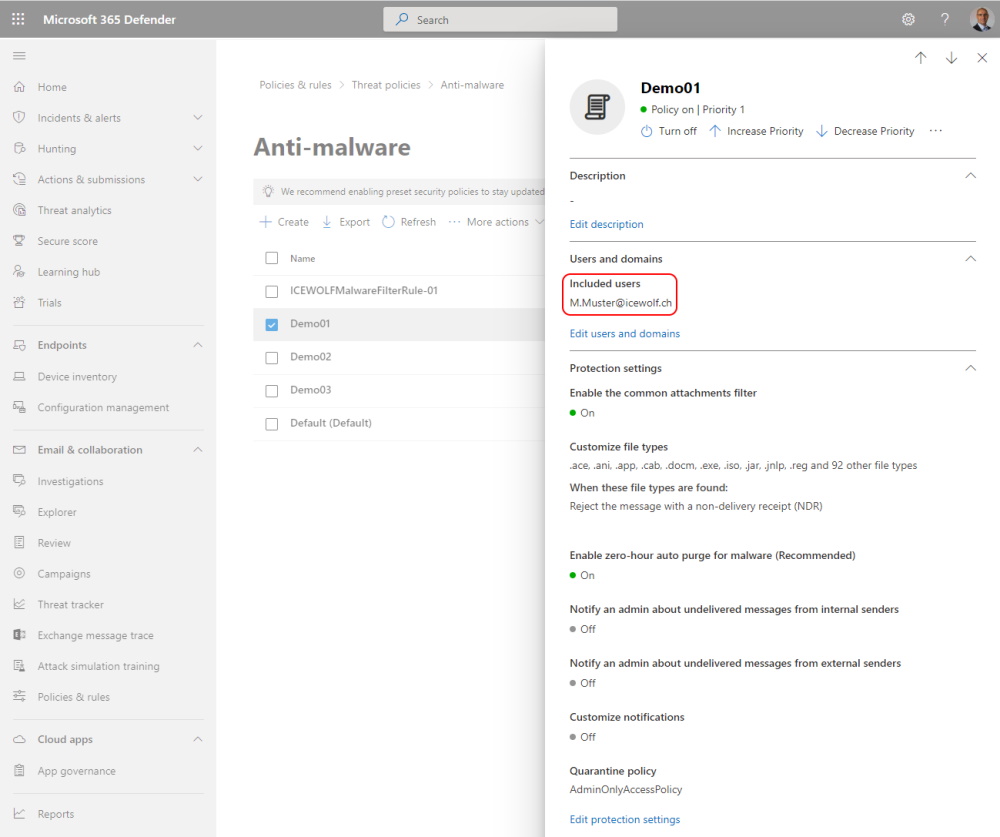The width and height of the screenshot is (1000, 837).
Task: Check the ICEWOLFMalwareFilterRule-01 checkbox
Action: 272,291
